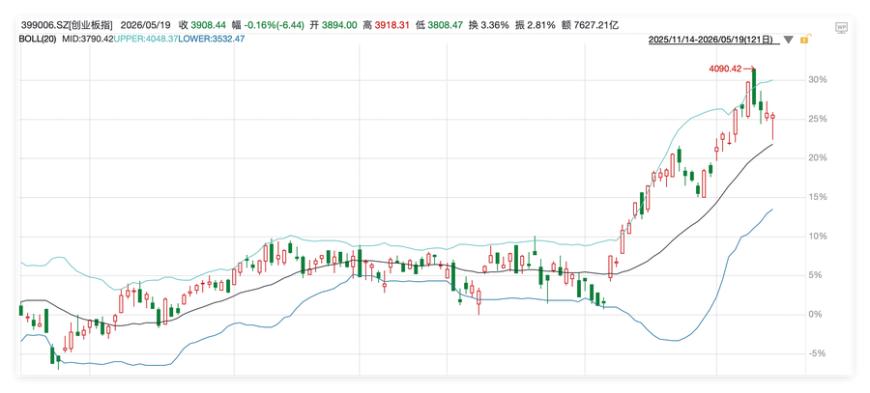The height and width of the screenshot is (393, 870).
Task: Click the -0.16%(-6.44) change value
Action: [273, 25]
